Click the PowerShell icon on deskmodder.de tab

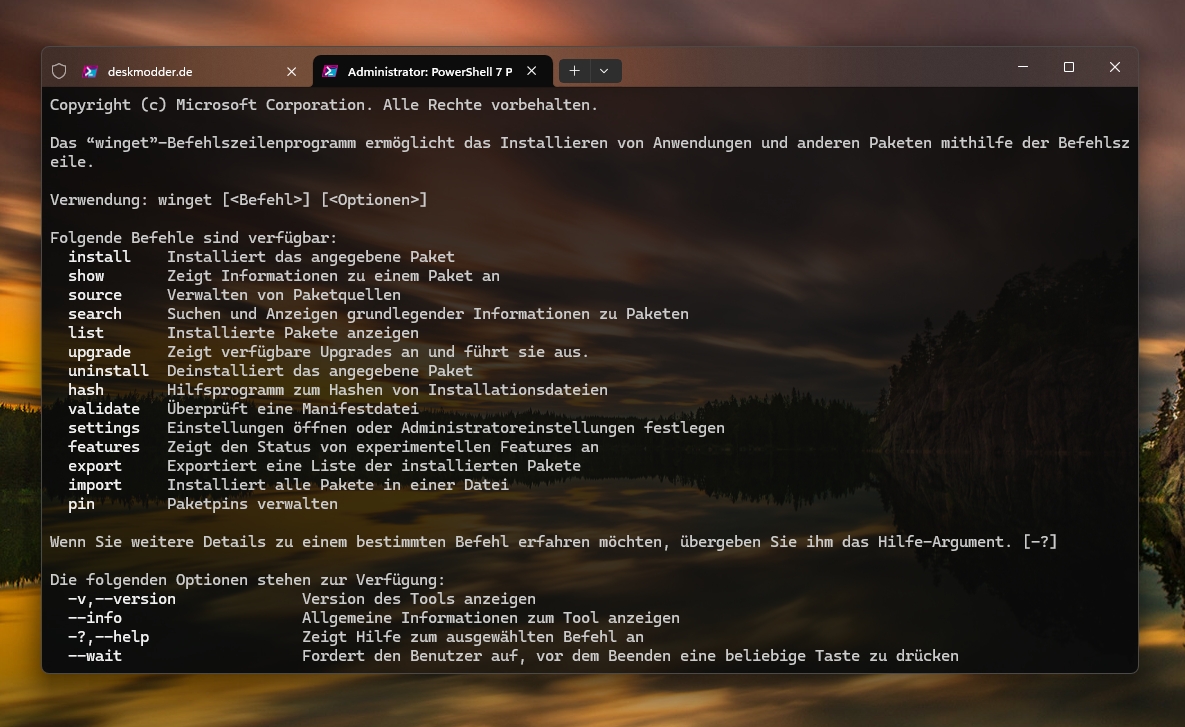pyautogui.click(x=91, y=71)
